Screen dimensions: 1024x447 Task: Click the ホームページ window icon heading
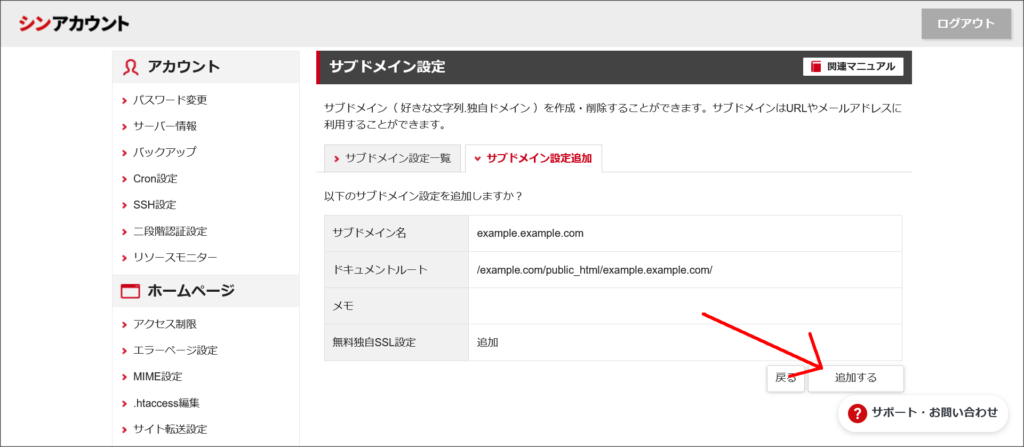(x=130, y=292)
